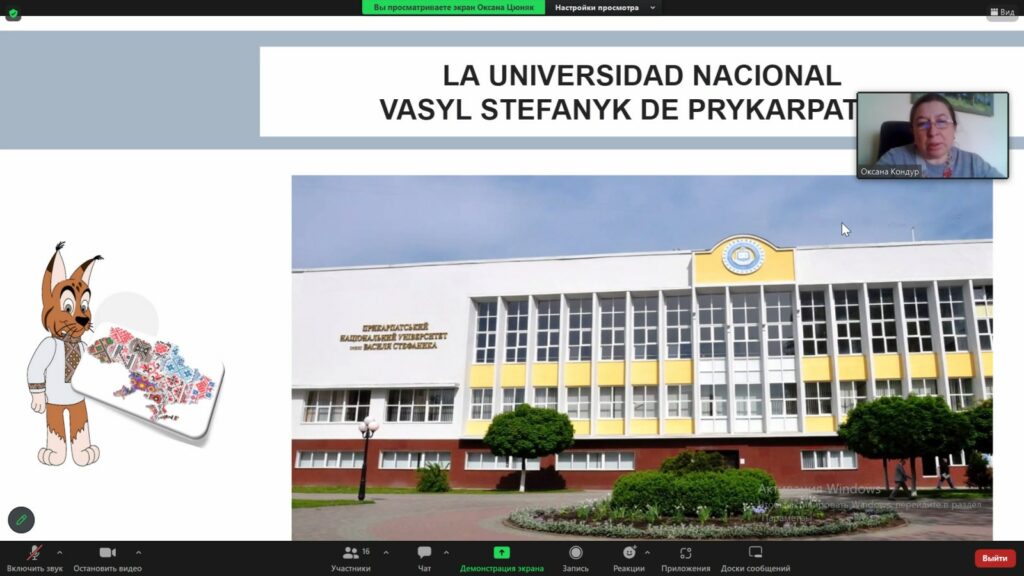Unmute microphone via Включить звук icon
This screenshot has height=576, width=1024.
pyautogui.click(x=35, y=553)
